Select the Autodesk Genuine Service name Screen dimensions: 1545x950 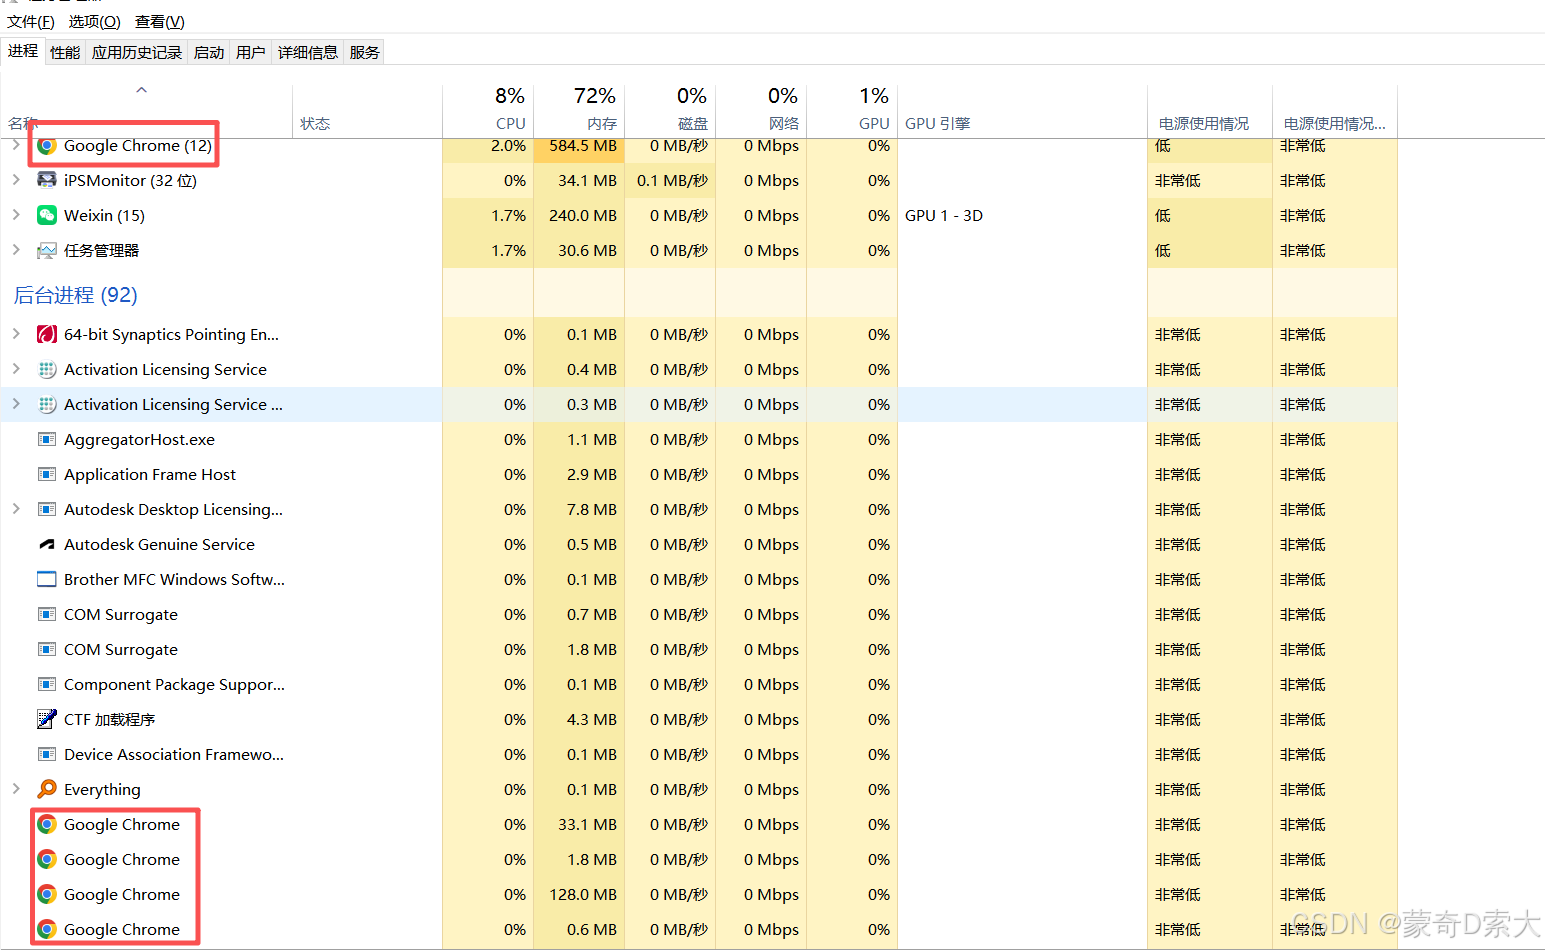tap(159, 544)
